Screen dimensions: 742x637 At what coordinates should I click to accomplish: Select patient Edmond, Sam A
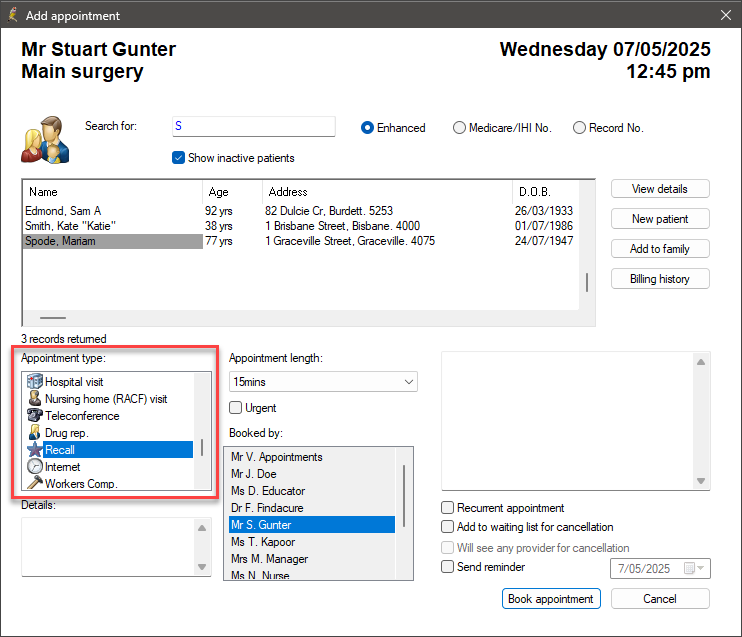(300, 211)
